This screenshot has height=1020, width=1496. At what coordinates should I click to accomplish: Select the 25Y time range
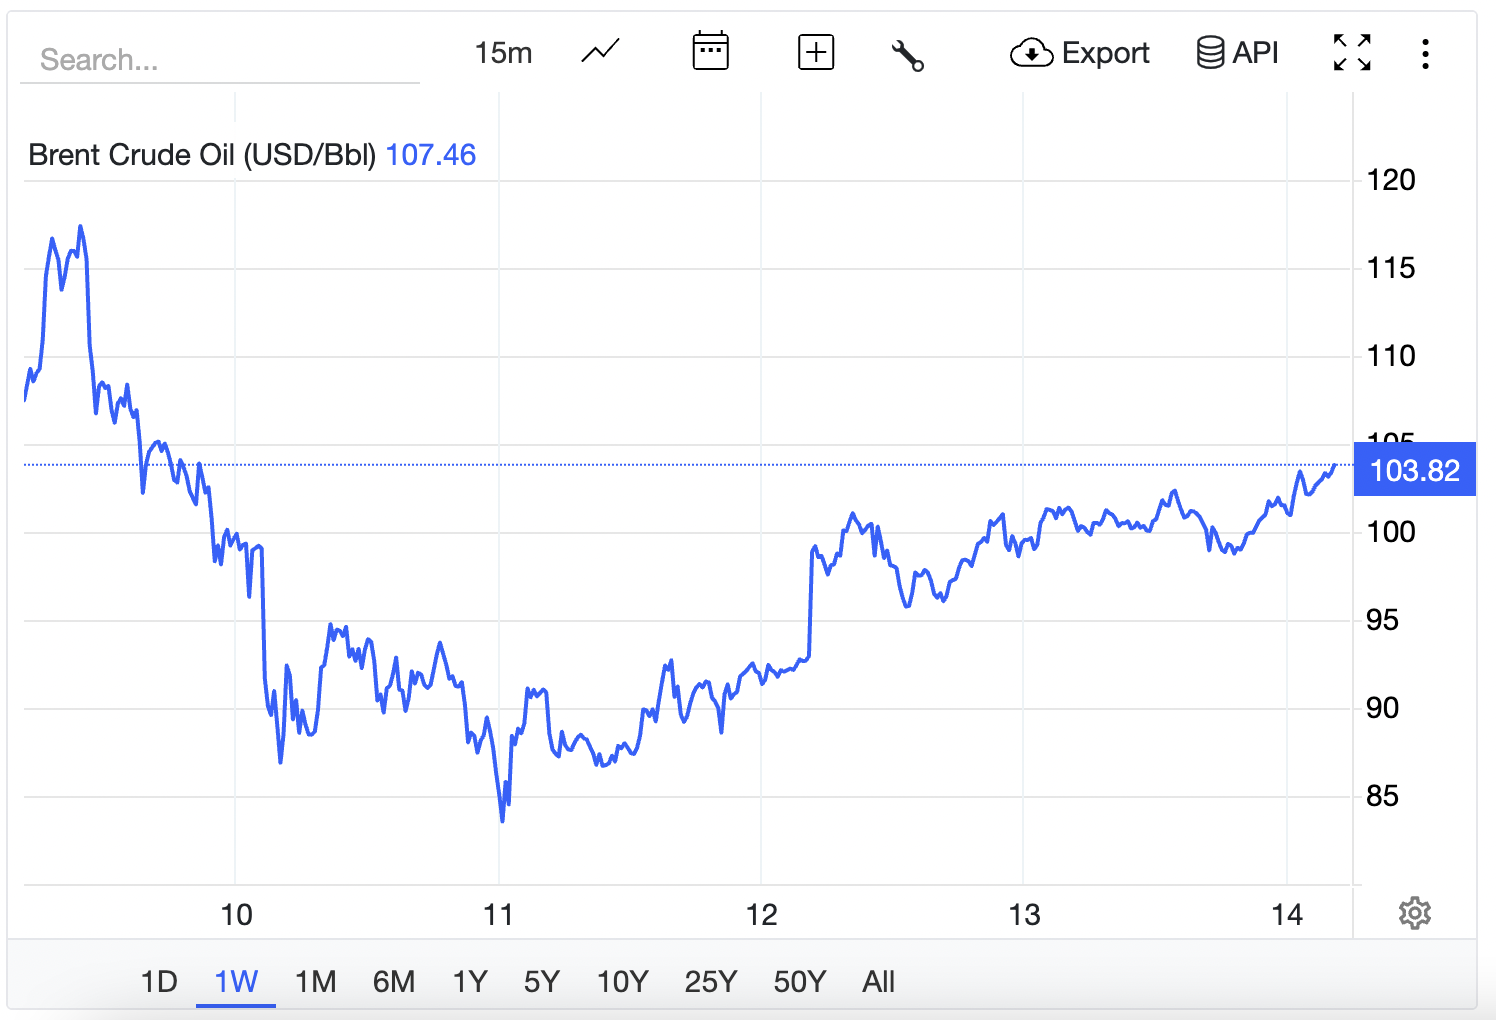point(710,981)
